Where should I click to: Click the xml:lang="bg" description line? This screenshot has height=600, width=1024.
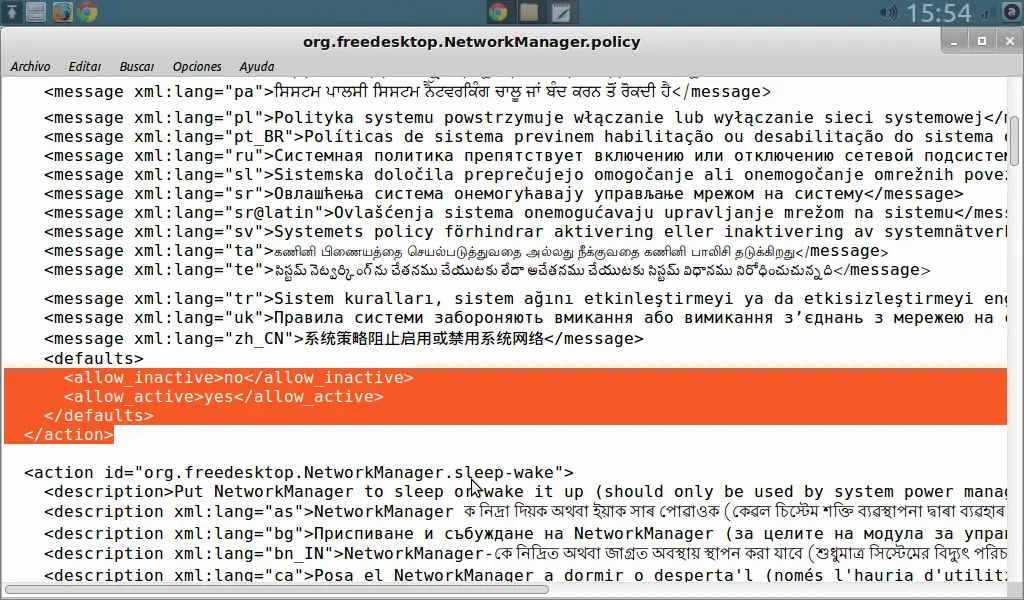[525, 533]
